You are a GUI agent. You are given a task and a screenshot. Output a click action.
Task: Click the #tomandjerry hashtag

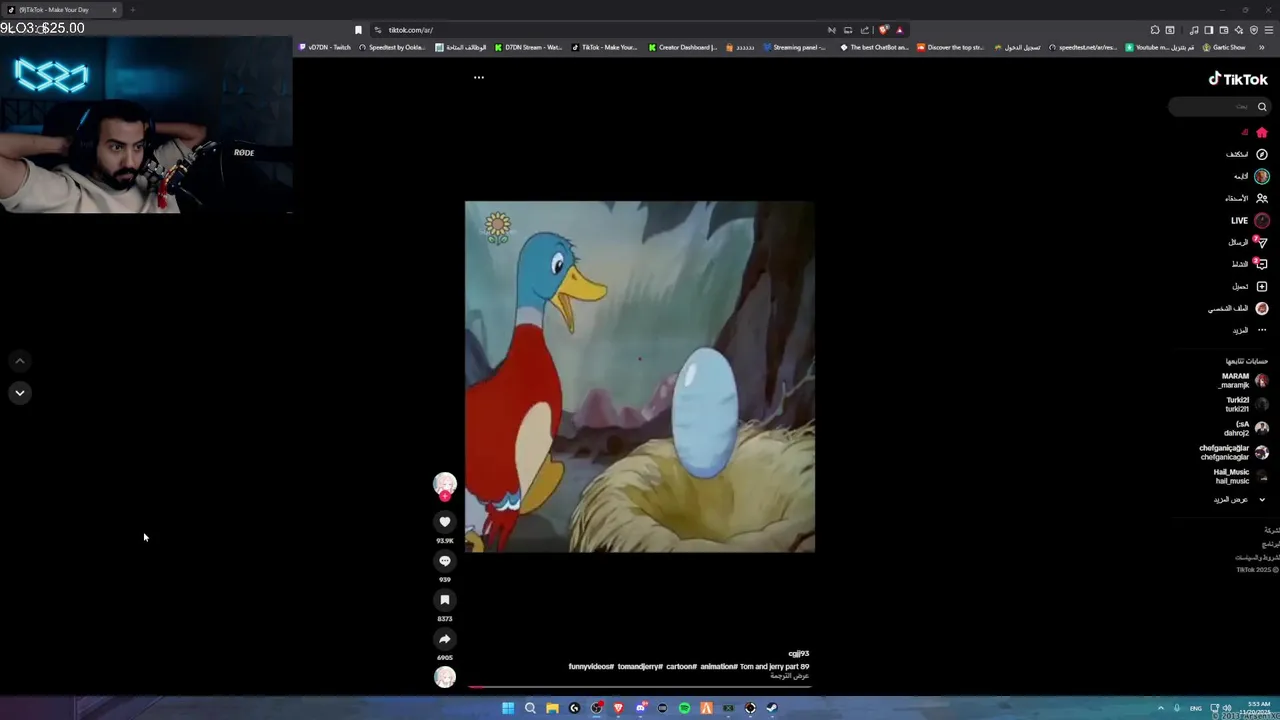pyautogui.click(x=640, y=666)
